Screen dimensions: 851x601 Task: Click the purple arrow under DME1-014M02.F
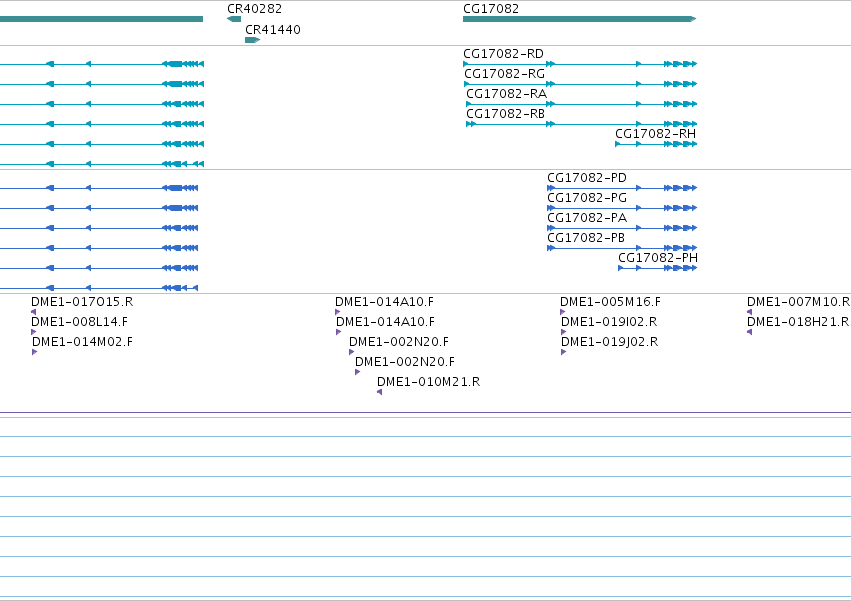point(35,352)
